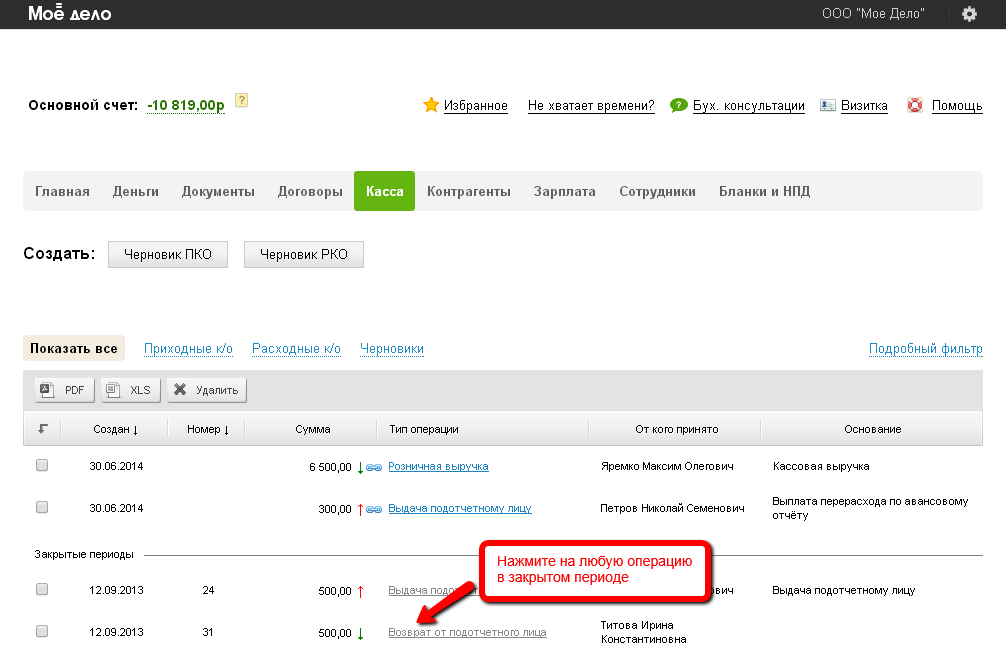Click link chain icon next to Выдача подотчетному лицу

coord(375,509)
